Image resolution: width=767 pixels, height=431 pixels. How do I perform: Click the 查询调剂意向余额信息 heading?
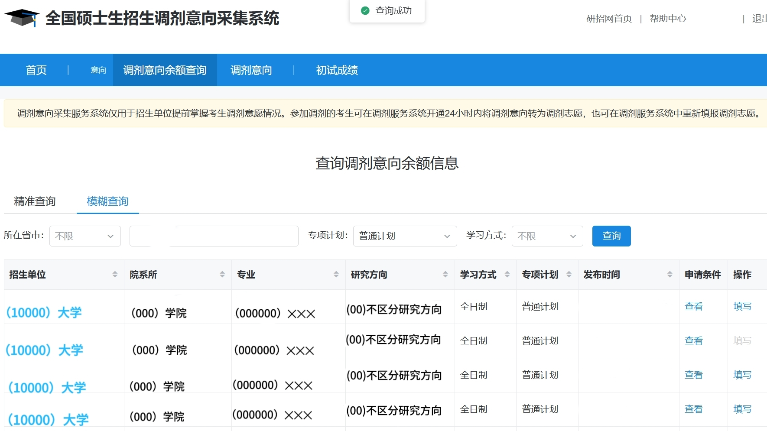(x=386, y=163)
